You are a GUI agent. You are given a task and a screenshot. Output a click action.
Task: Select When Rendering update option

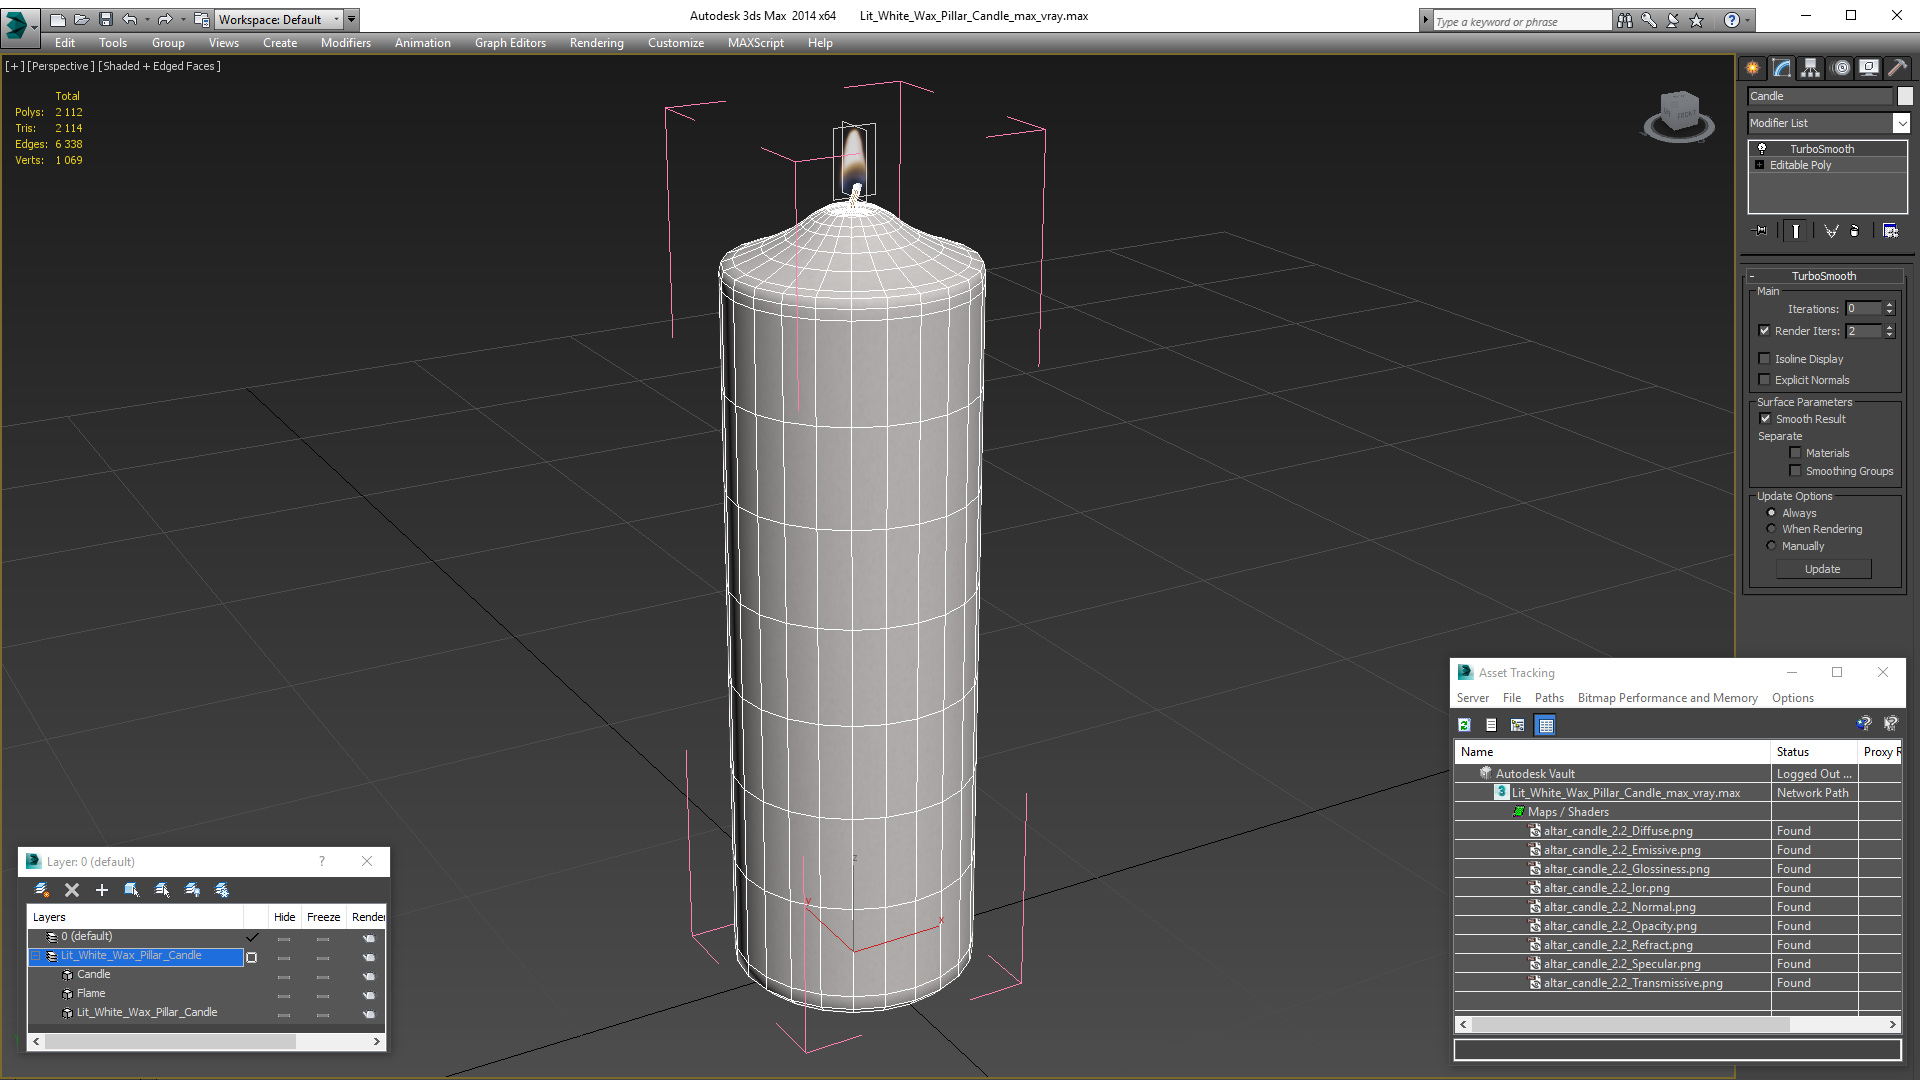(1772, 529)
